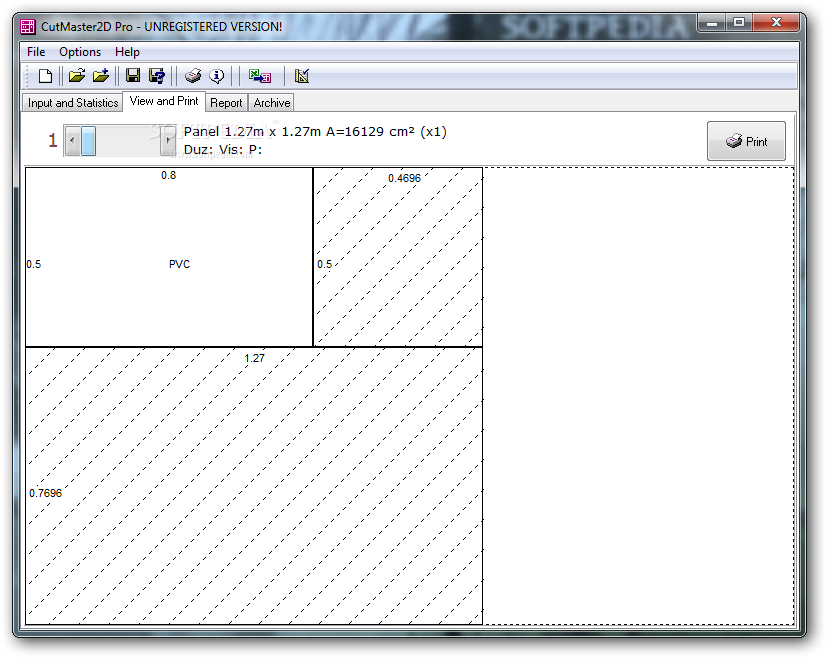Click the large hatched piece labeled 1.27

click(x=254, y=486)
